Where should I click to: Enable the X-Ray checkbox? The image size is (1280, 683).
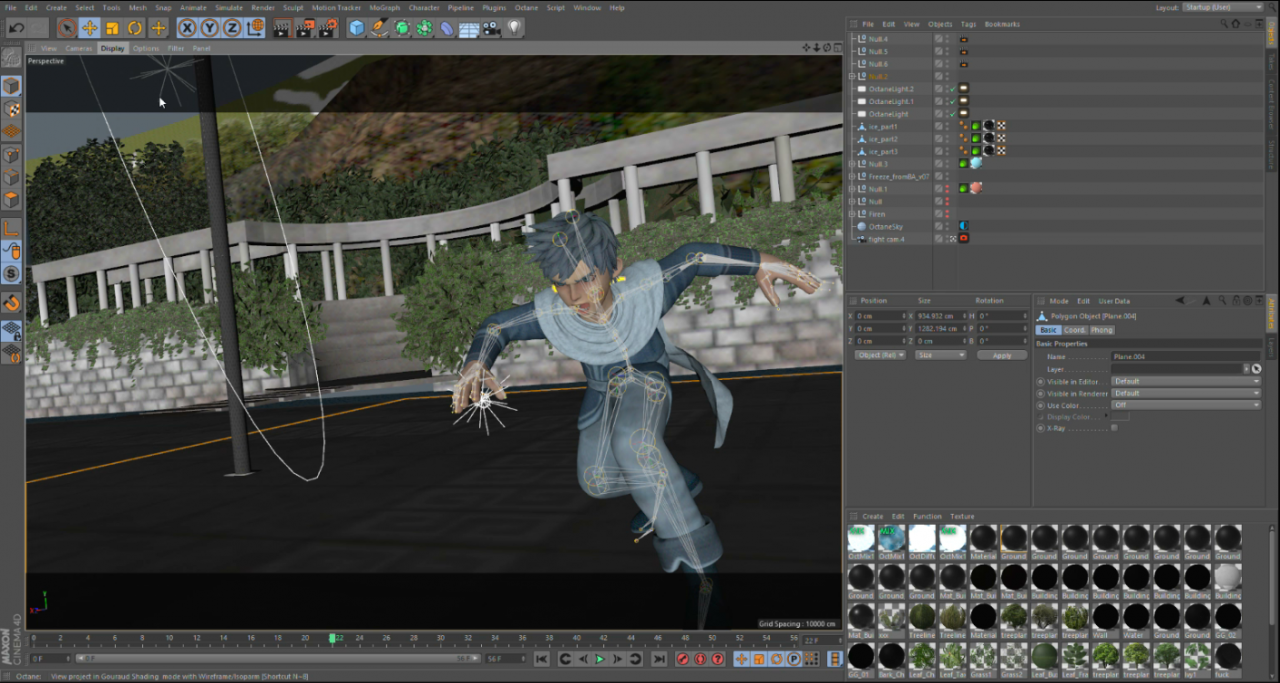click(1115, 428)
